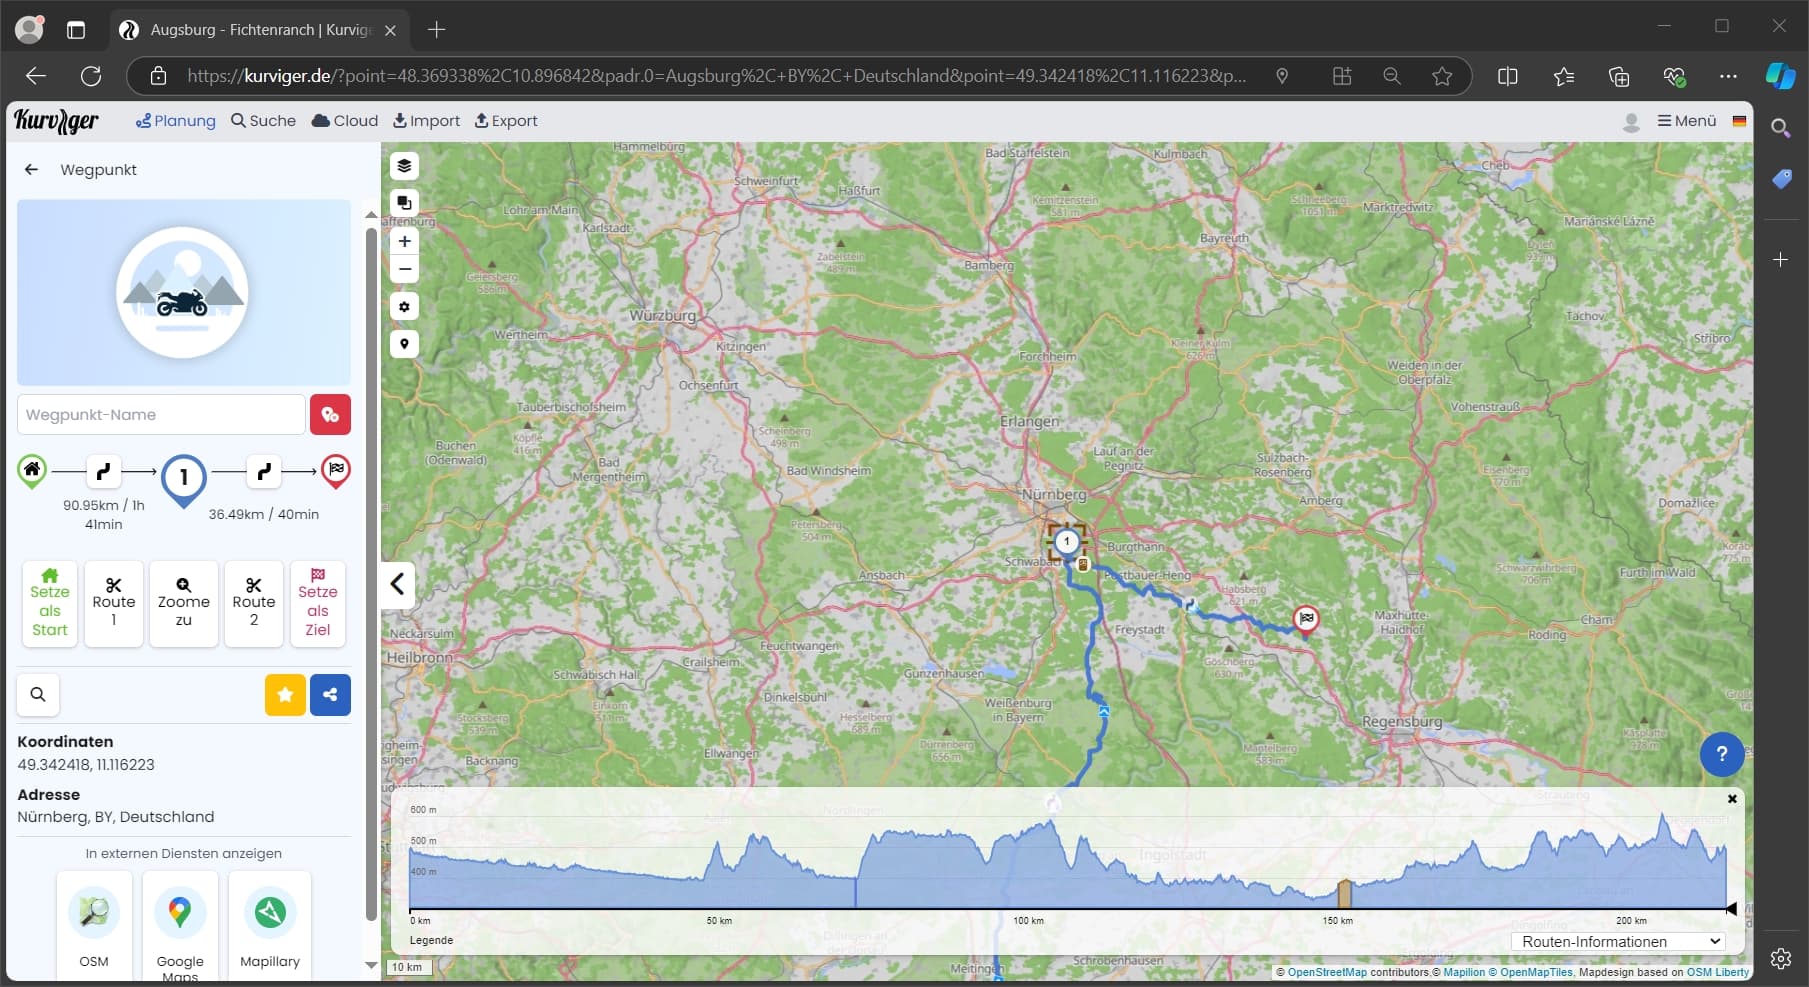Open the Menü hamburger menu
Screen dimensions: 1809x987
[x=1686, y=121]
